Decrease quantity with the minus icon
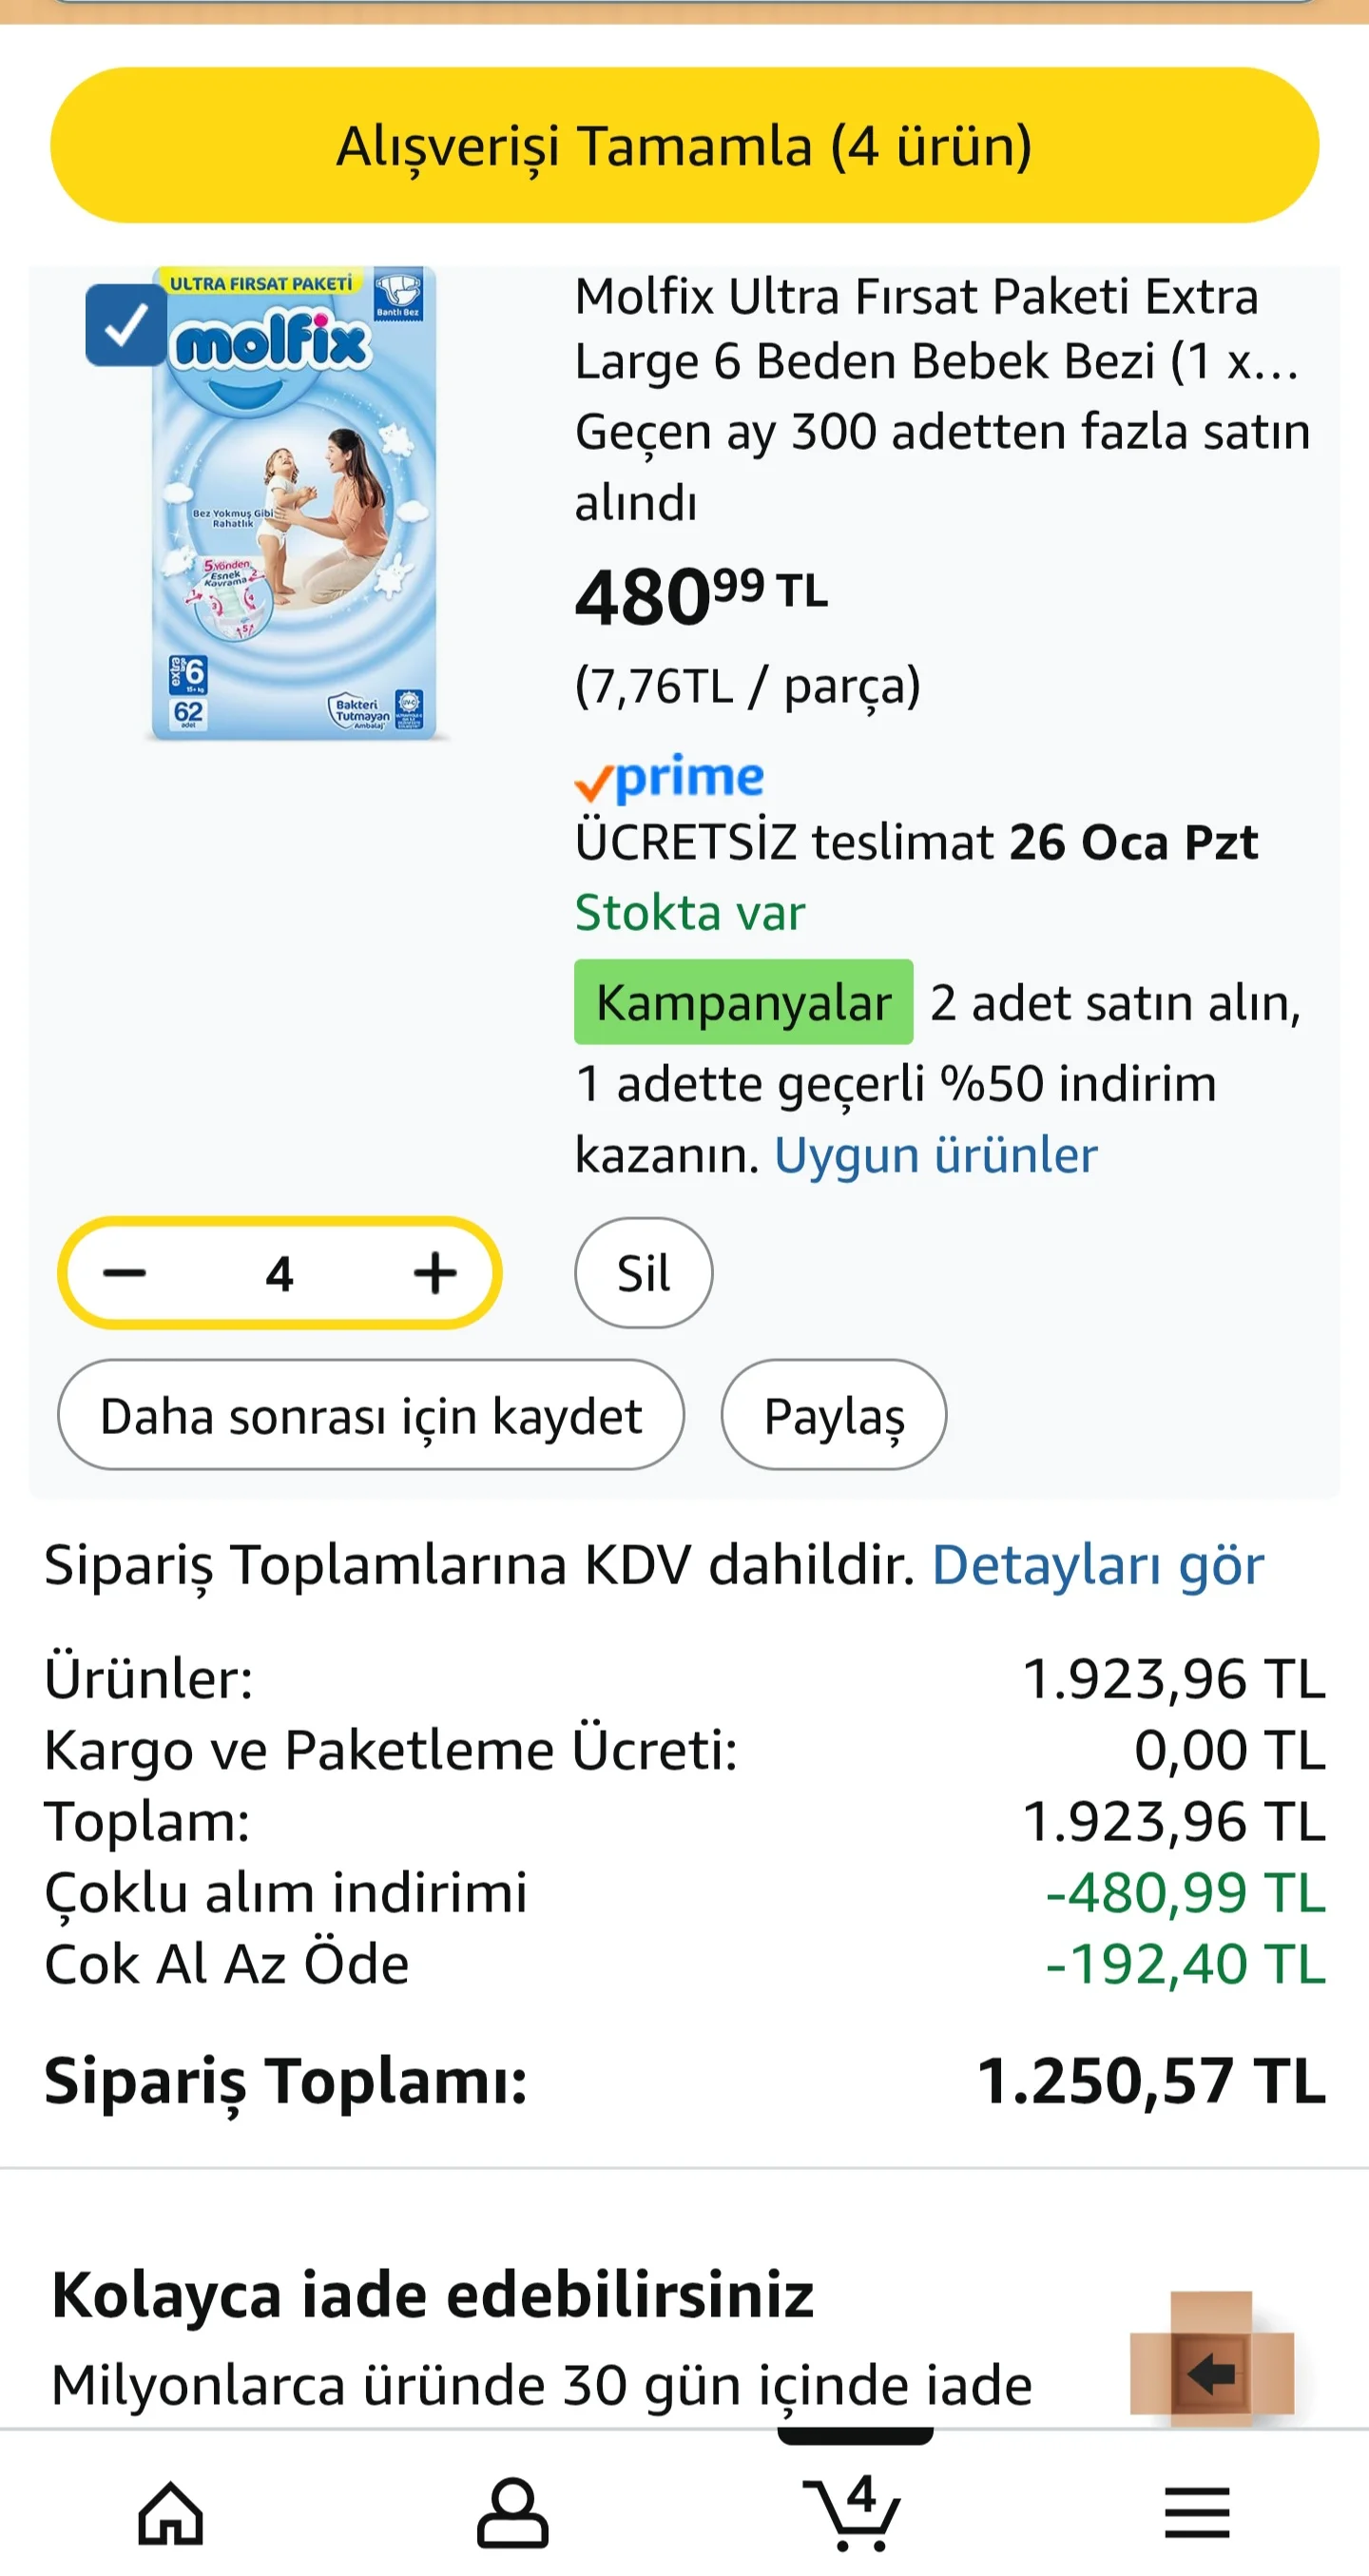 pos(125,1273)
